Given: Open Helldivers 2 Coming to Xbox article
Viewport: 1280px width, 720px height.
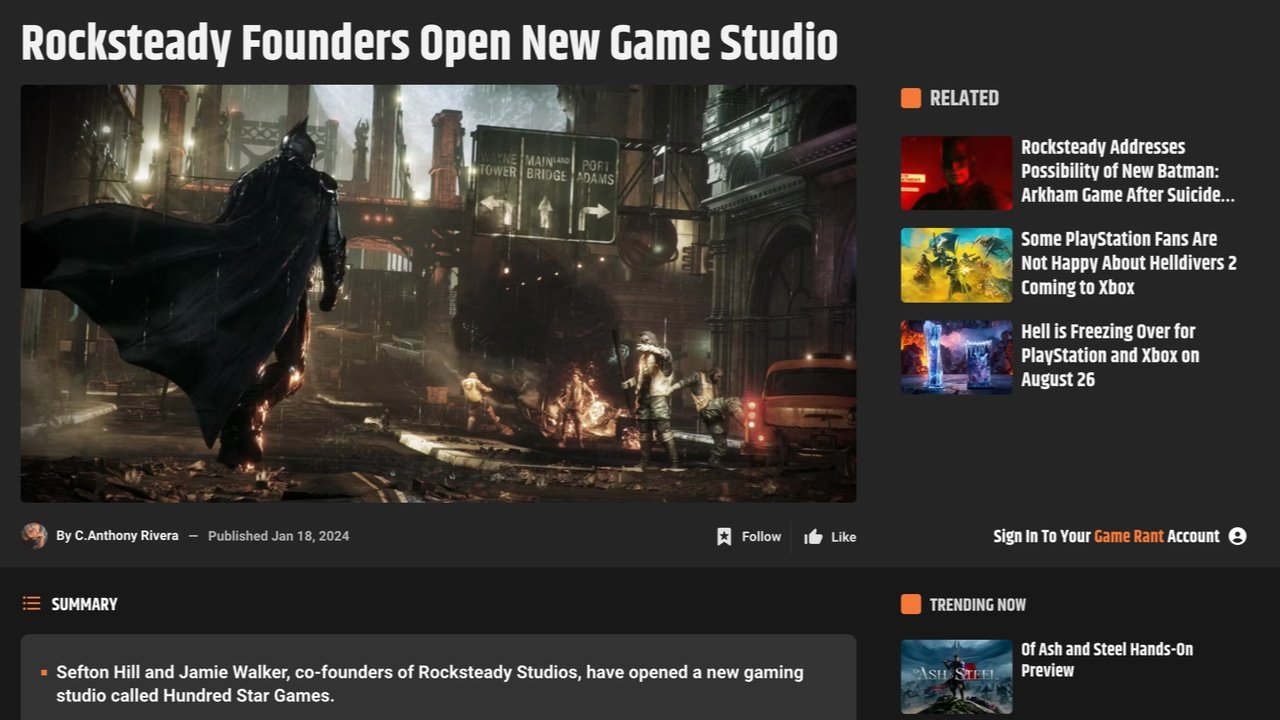Looking at the screenshot, I should (x=1128, y=263).
